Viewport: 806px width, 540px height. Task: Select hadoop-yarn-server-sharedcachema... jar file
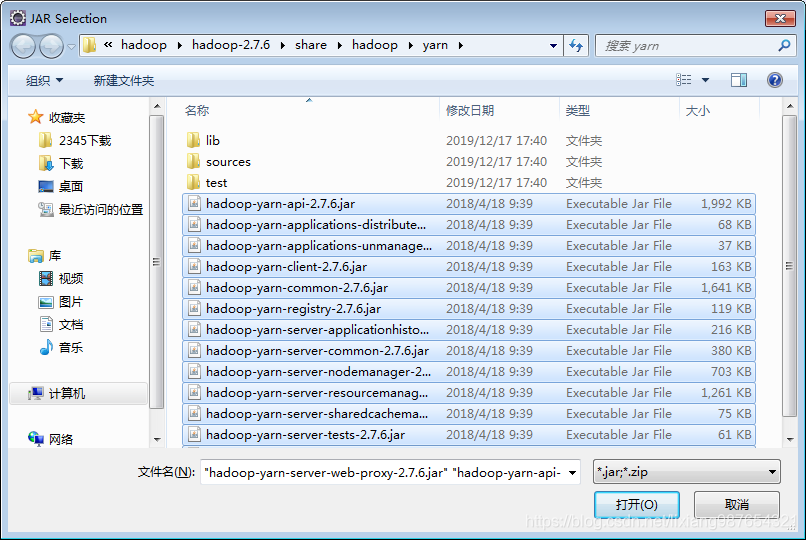[468, 414]
